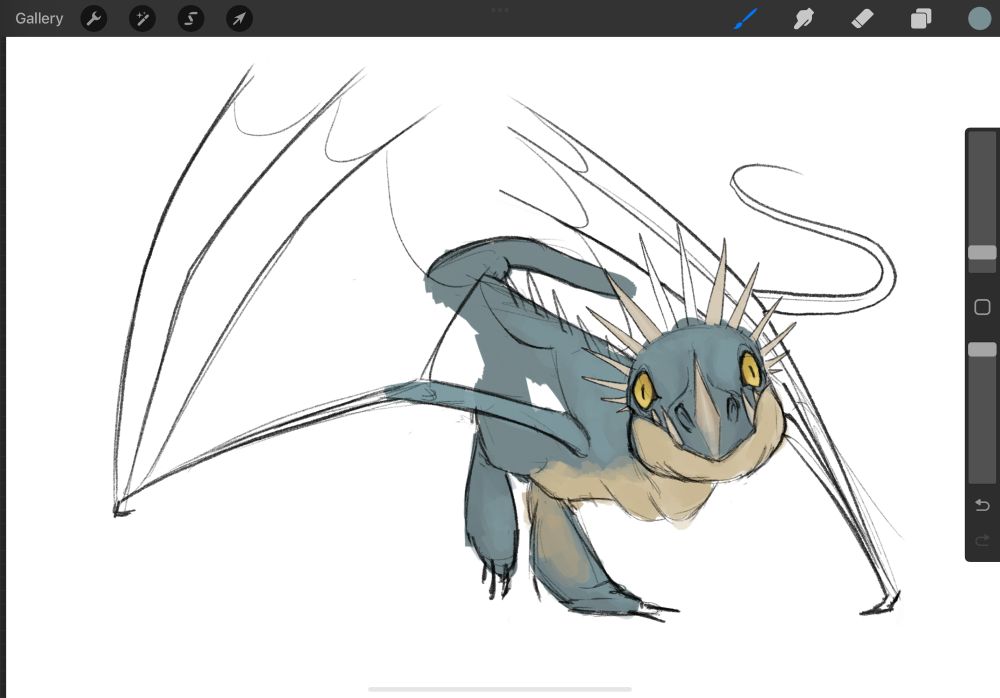
Task: Select the Eraser tool
Action: coord(862,19)
